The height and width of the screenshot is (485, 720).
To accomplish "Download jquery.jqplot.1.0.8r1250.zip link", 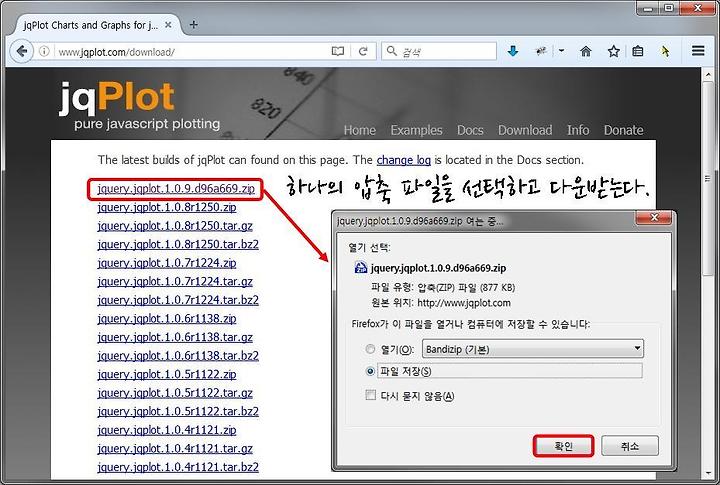I will point(167,208).
